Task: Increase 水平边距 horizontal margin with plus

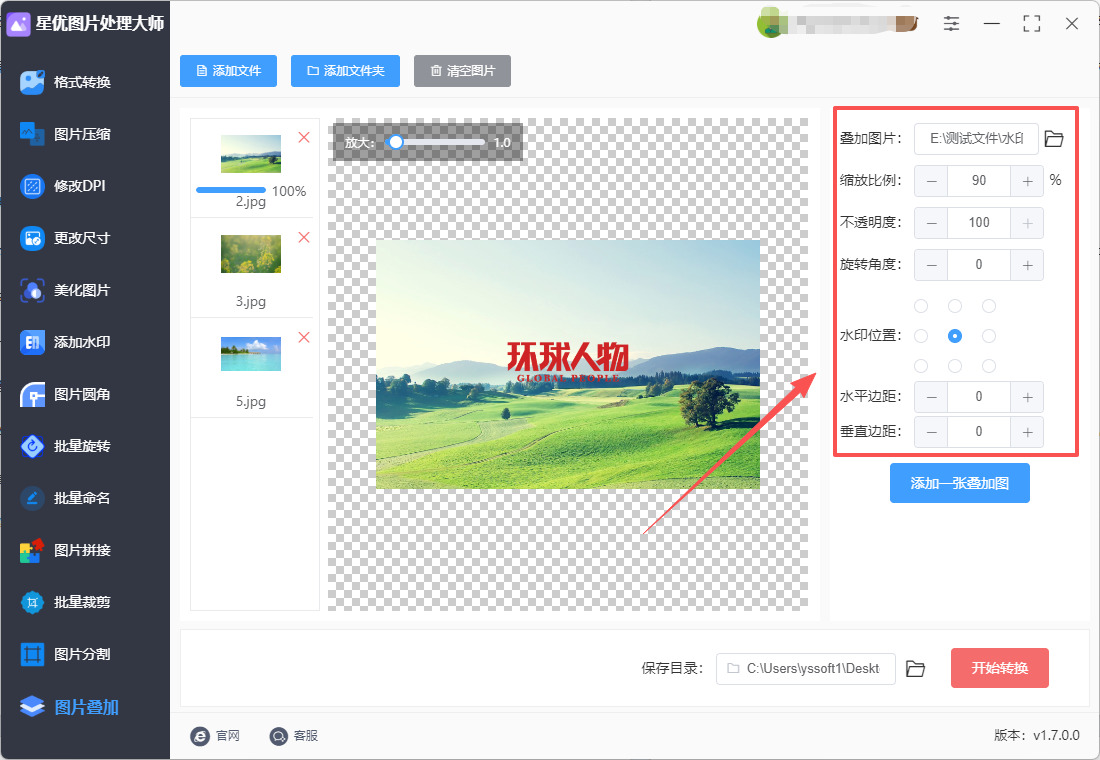Action: (x=1027, y=397)
